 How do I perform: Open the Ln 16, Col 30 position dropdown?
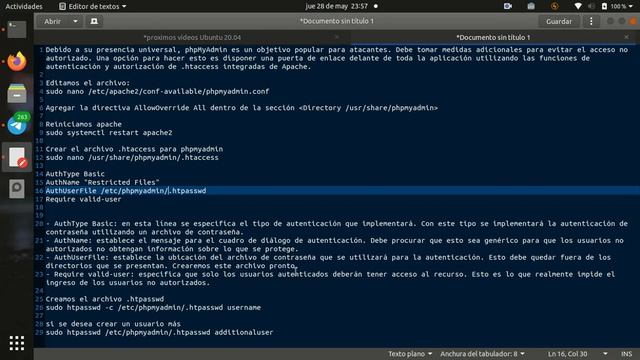pyautogui.click(x=577, y=354)
